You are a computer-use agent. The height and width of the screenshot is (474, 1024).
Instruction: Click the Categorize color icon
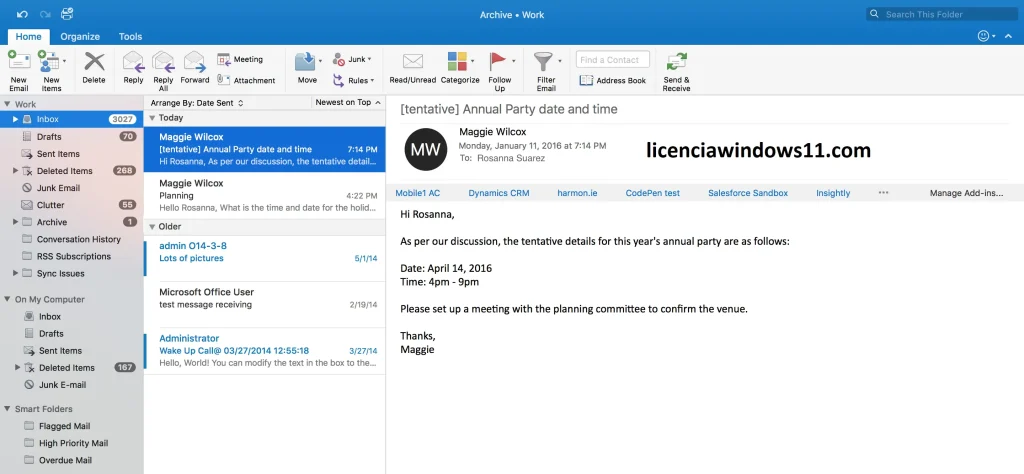point(457,62)
